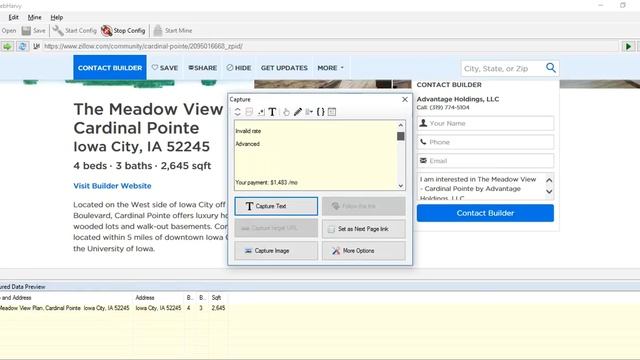Click the Capture Image button
Screen dimensions: 640x360
coord(276,251)
